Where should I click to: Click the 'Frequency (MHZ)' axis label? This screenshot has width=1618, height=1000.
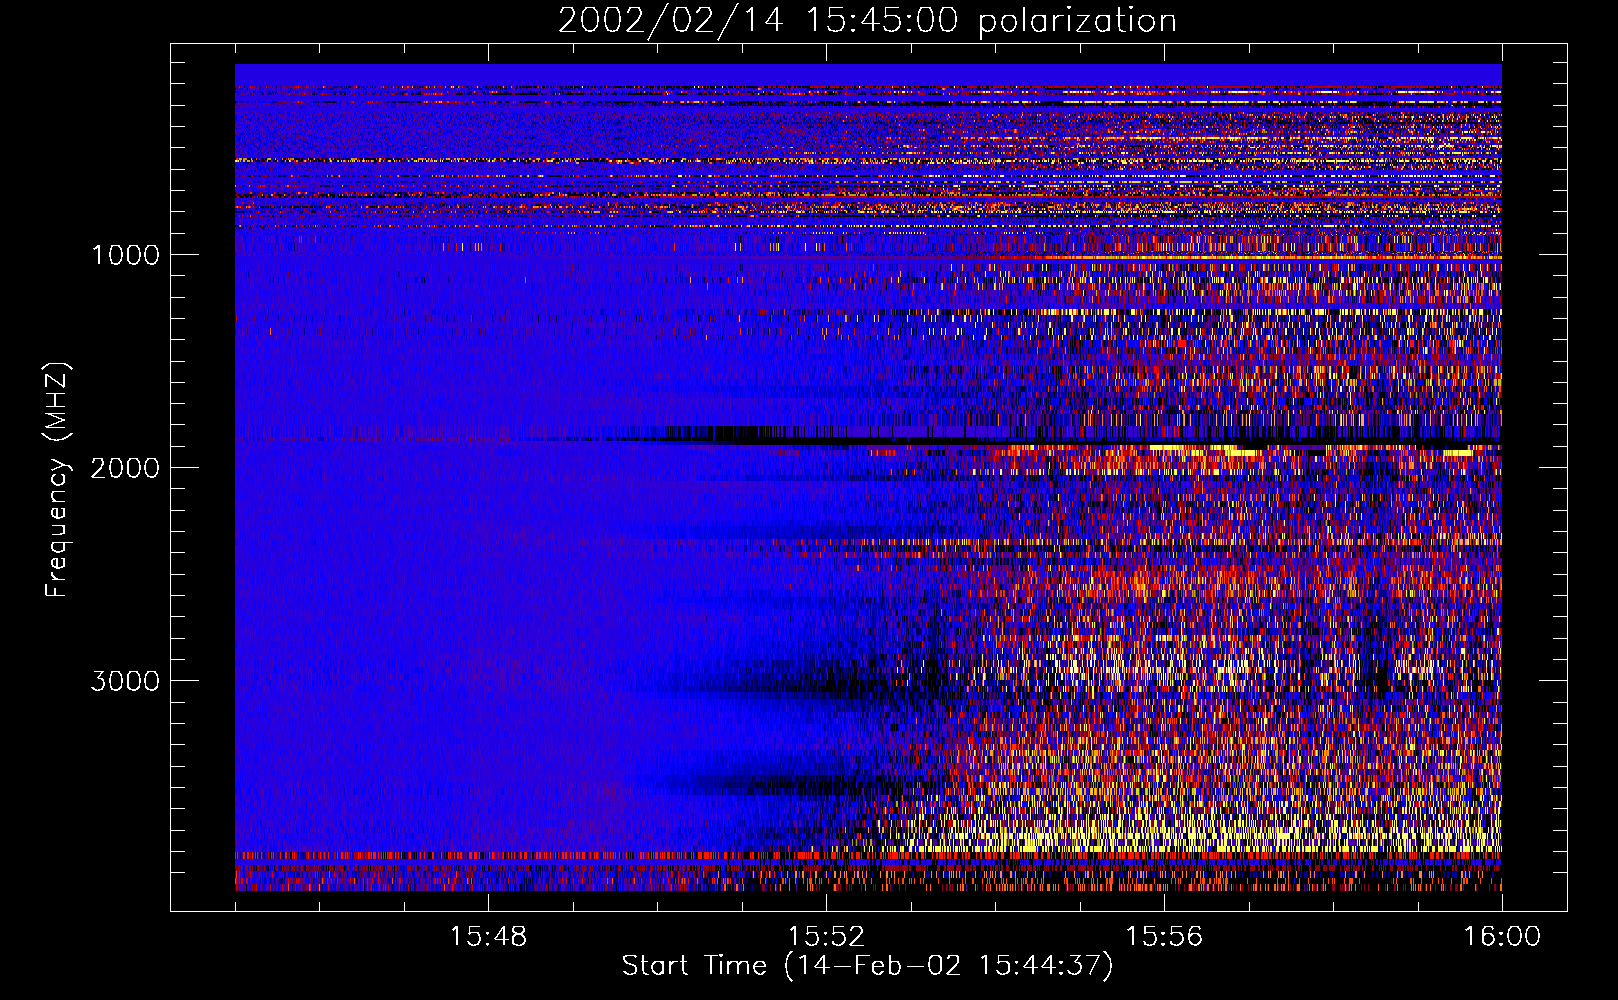pos(57,480)
